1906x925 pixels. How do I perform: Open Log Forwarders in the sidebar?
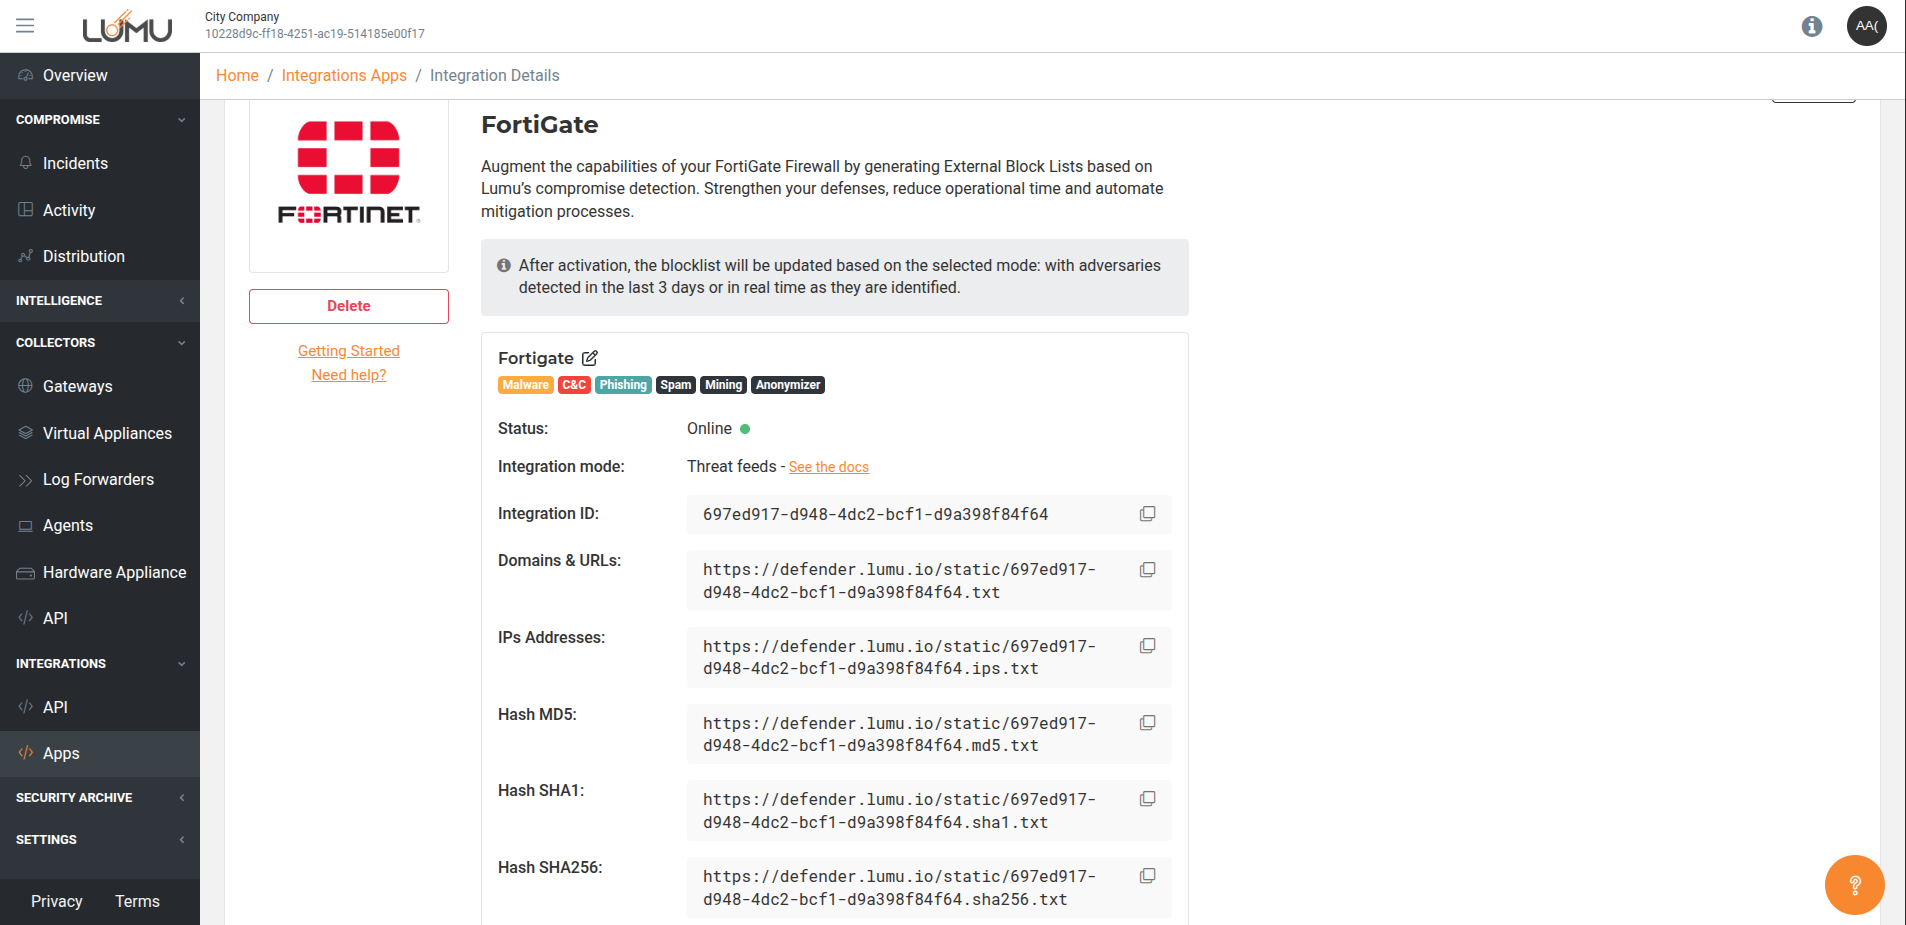(x=98, y=480)
